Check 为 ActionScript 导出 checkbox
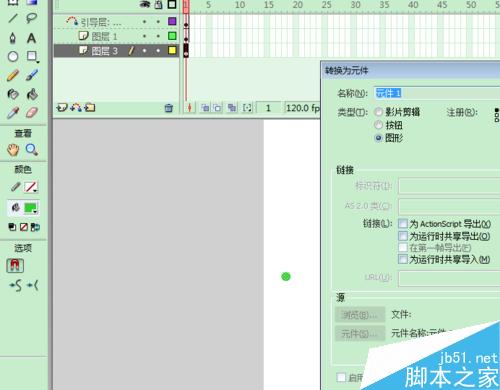 coord(403,223)
